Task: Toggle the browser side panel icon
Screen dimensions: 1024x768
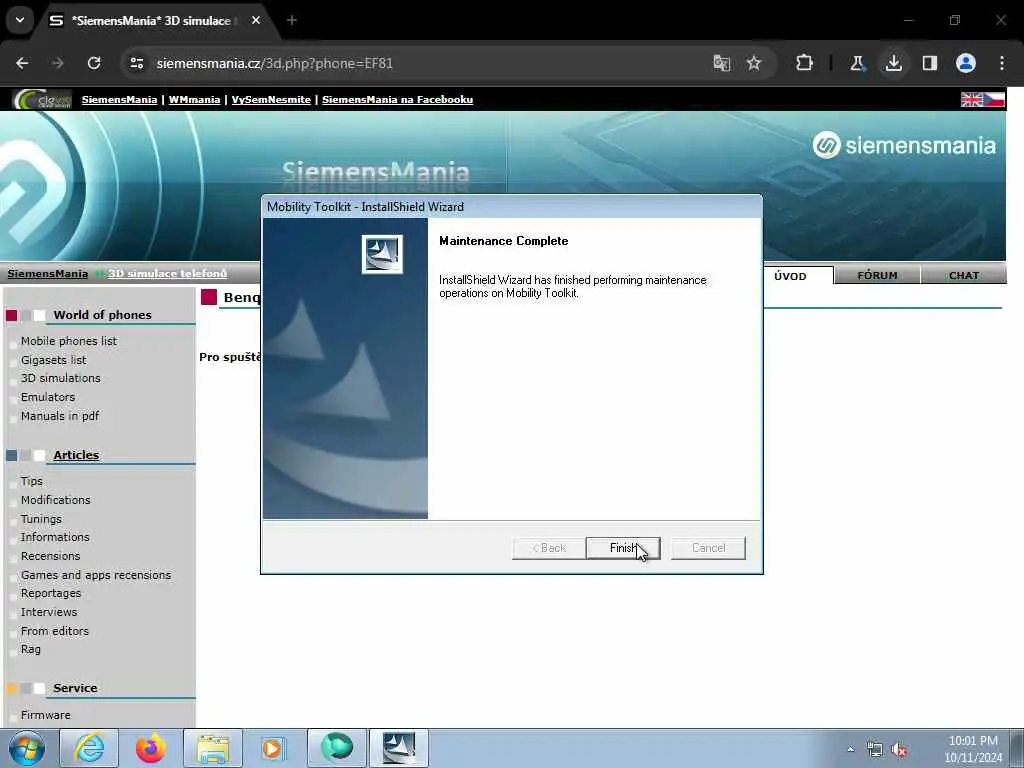Action: pyautogui.click(x=930, y=63)
